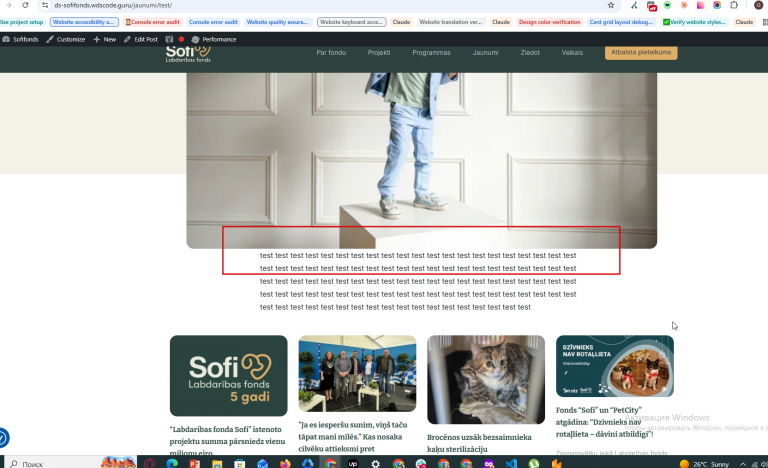This screenshot has width=768, height=468.
Task: Open the group photo card image
Action: (x=357, y=373)
